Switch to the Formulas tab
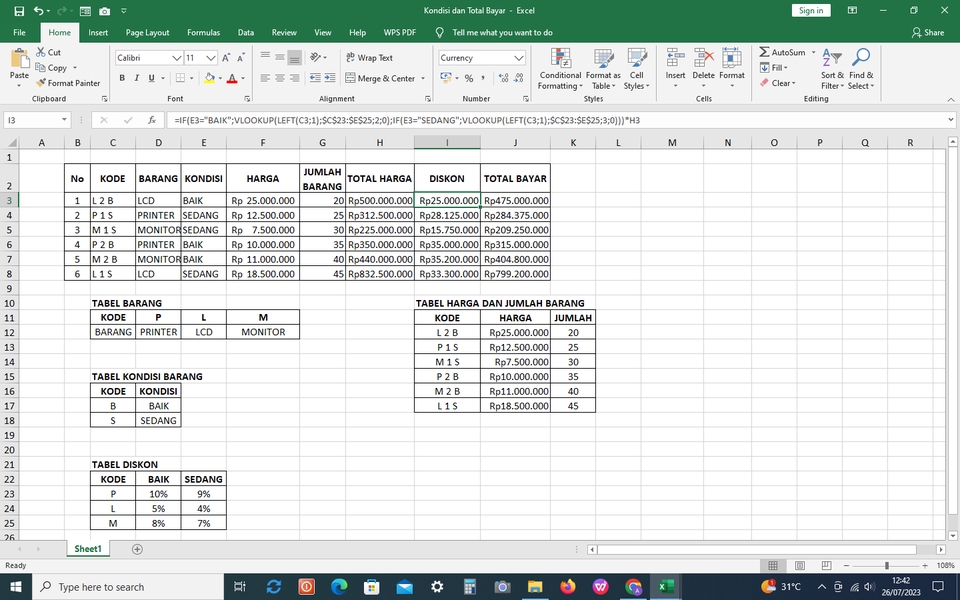The image size is (960, 600). [203, 32]
